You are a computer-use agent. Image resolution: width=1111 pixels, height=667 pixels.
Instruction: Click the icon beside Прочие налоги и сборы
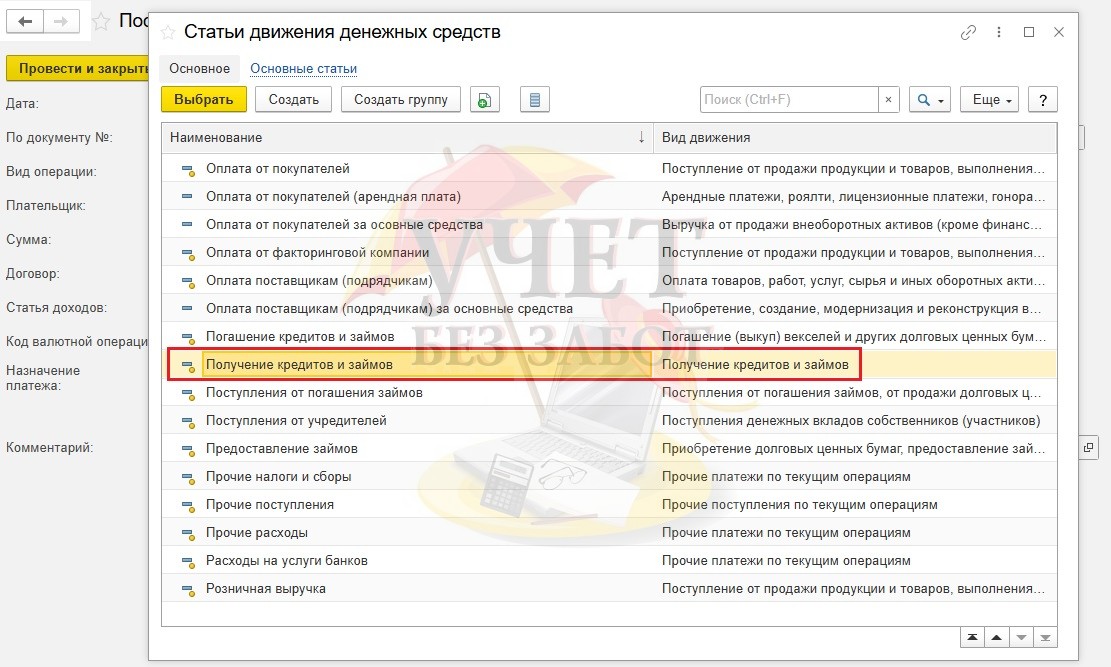pos(188,477)
